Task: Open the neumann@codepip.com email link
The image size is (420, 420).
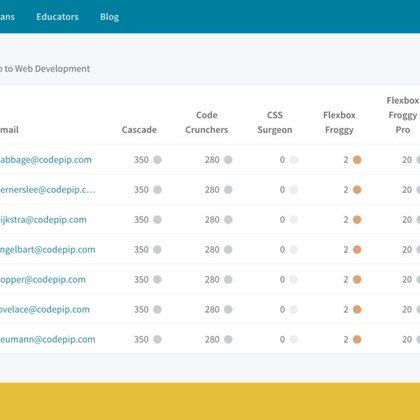Action: [x=48, y=340]
